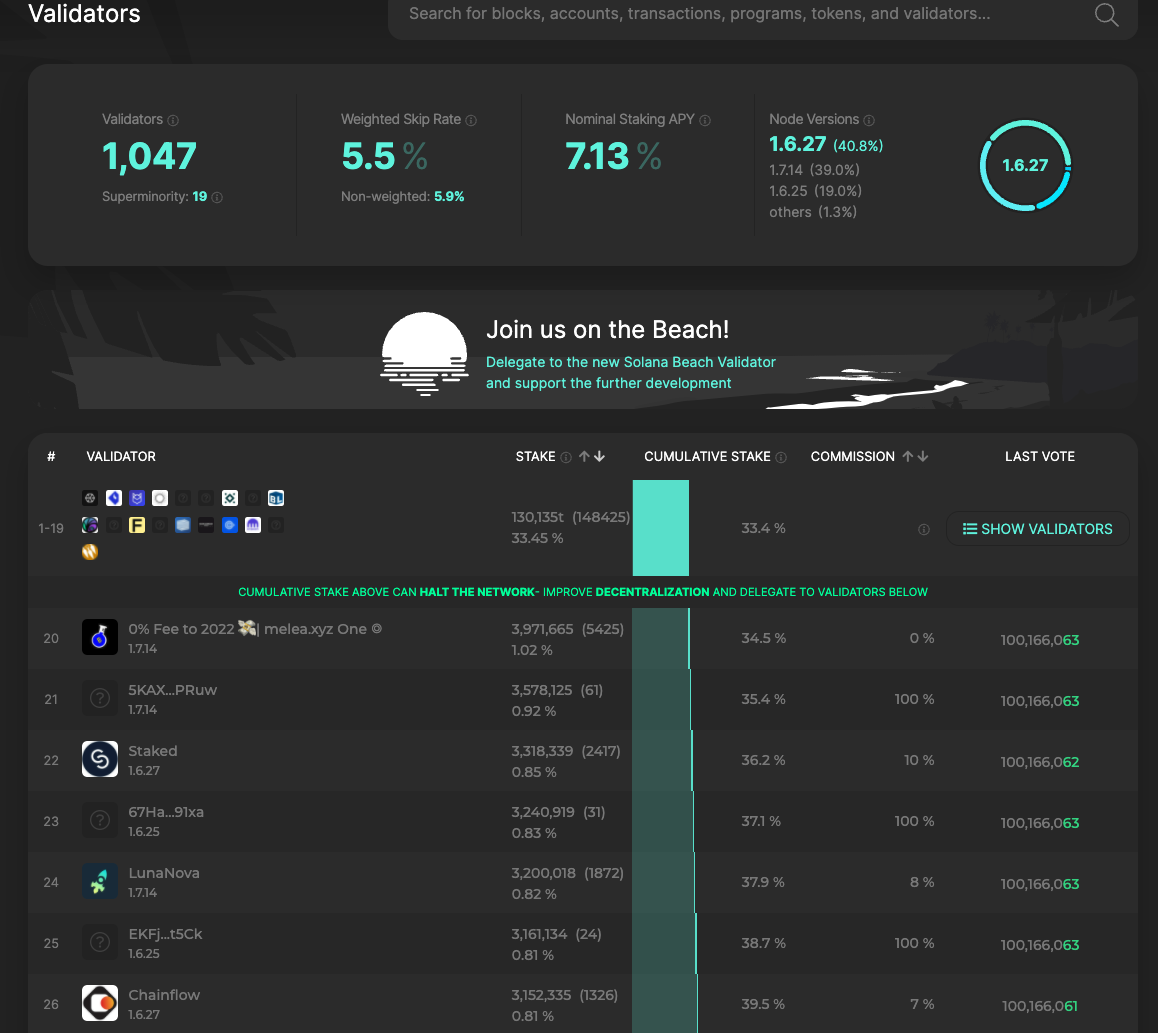Click the blue cube validator icon
The width and height of the screenshot is (1158, 1033).
pos(183,525)
